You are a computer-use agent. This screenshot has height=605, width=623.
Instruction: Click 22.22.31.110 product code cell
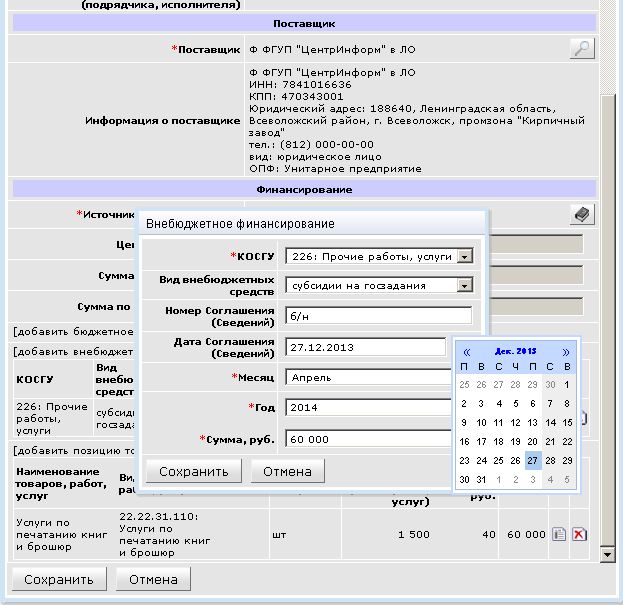click(x=164, y=535)
